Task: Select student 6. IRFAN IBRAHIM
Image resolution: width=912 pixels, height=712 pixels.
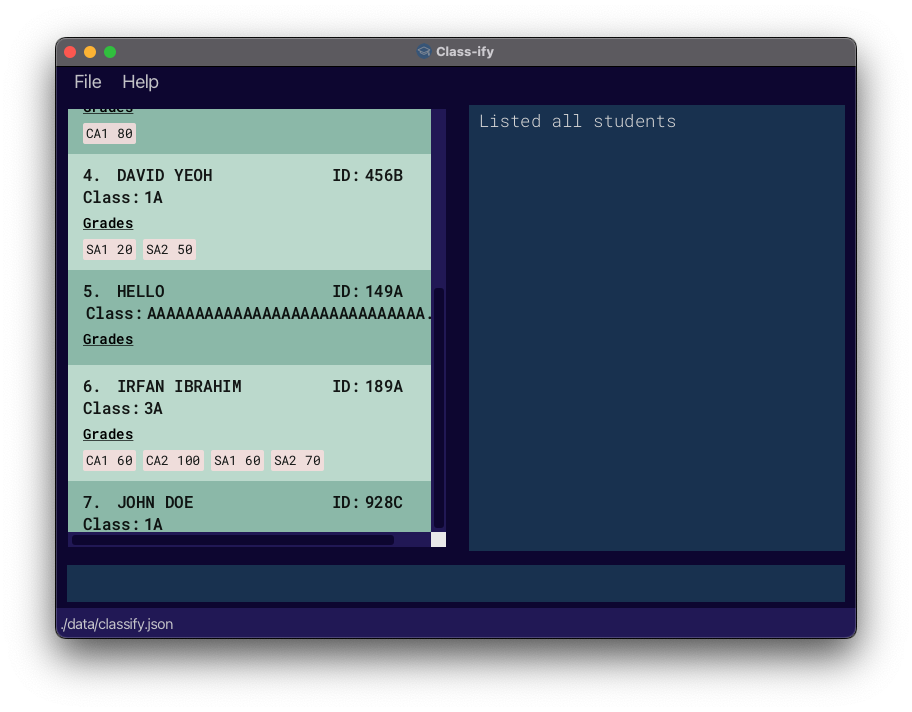Action: click(250, 423)
